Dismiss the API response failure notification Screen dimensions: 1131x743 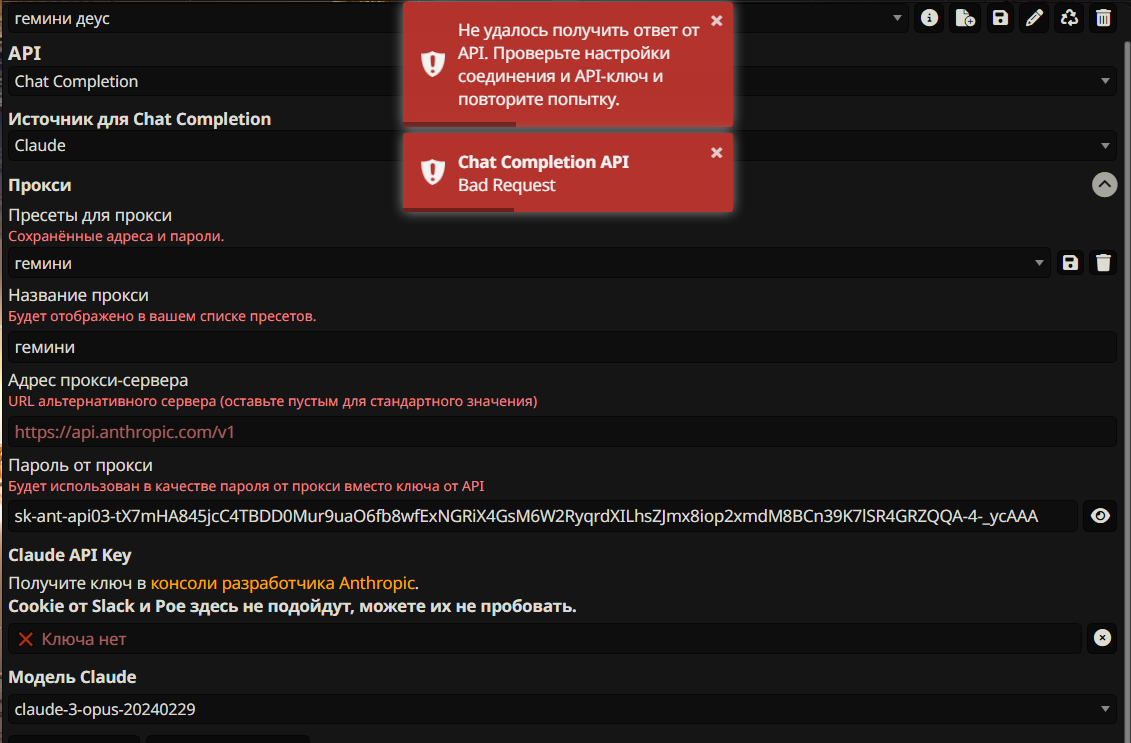pyautogui.click(x=716, y=21)
